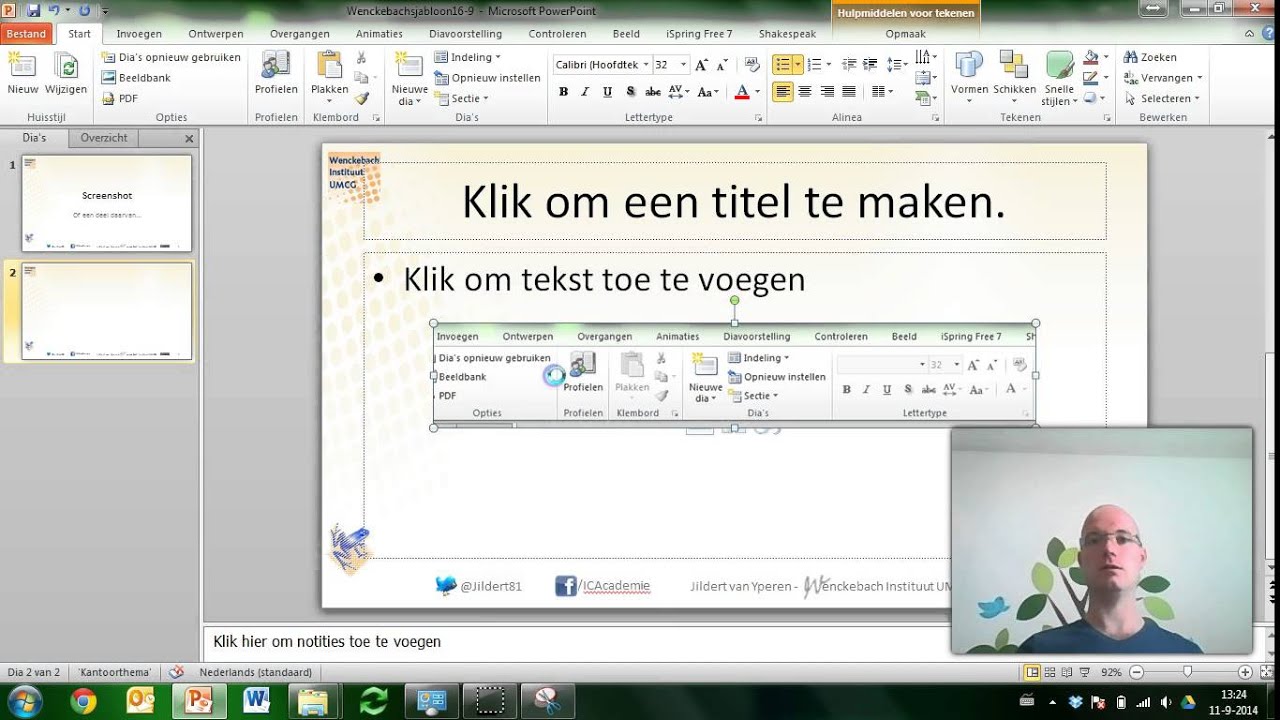The image size is (1280, 720).
Task: Toggle Underline formatting
Action: tap(607, 91)
